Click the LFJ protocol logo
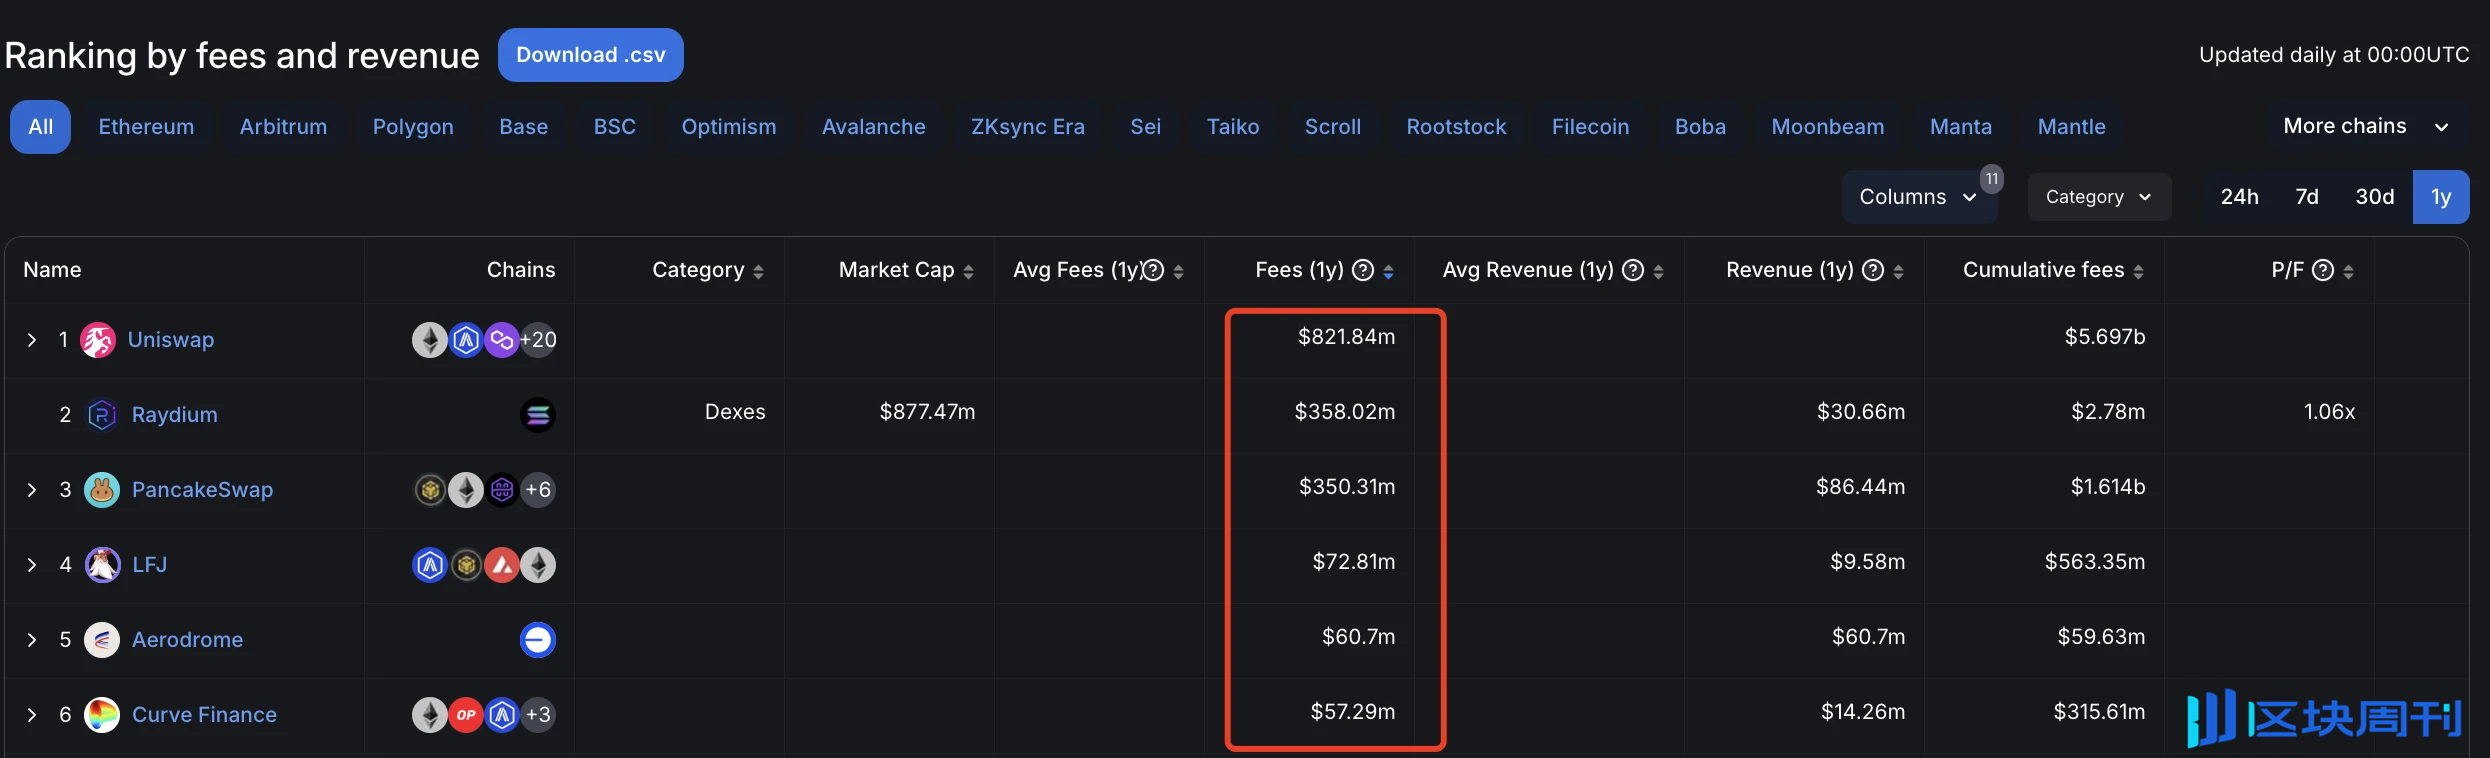2490x758 pixels. coord(102,565)
